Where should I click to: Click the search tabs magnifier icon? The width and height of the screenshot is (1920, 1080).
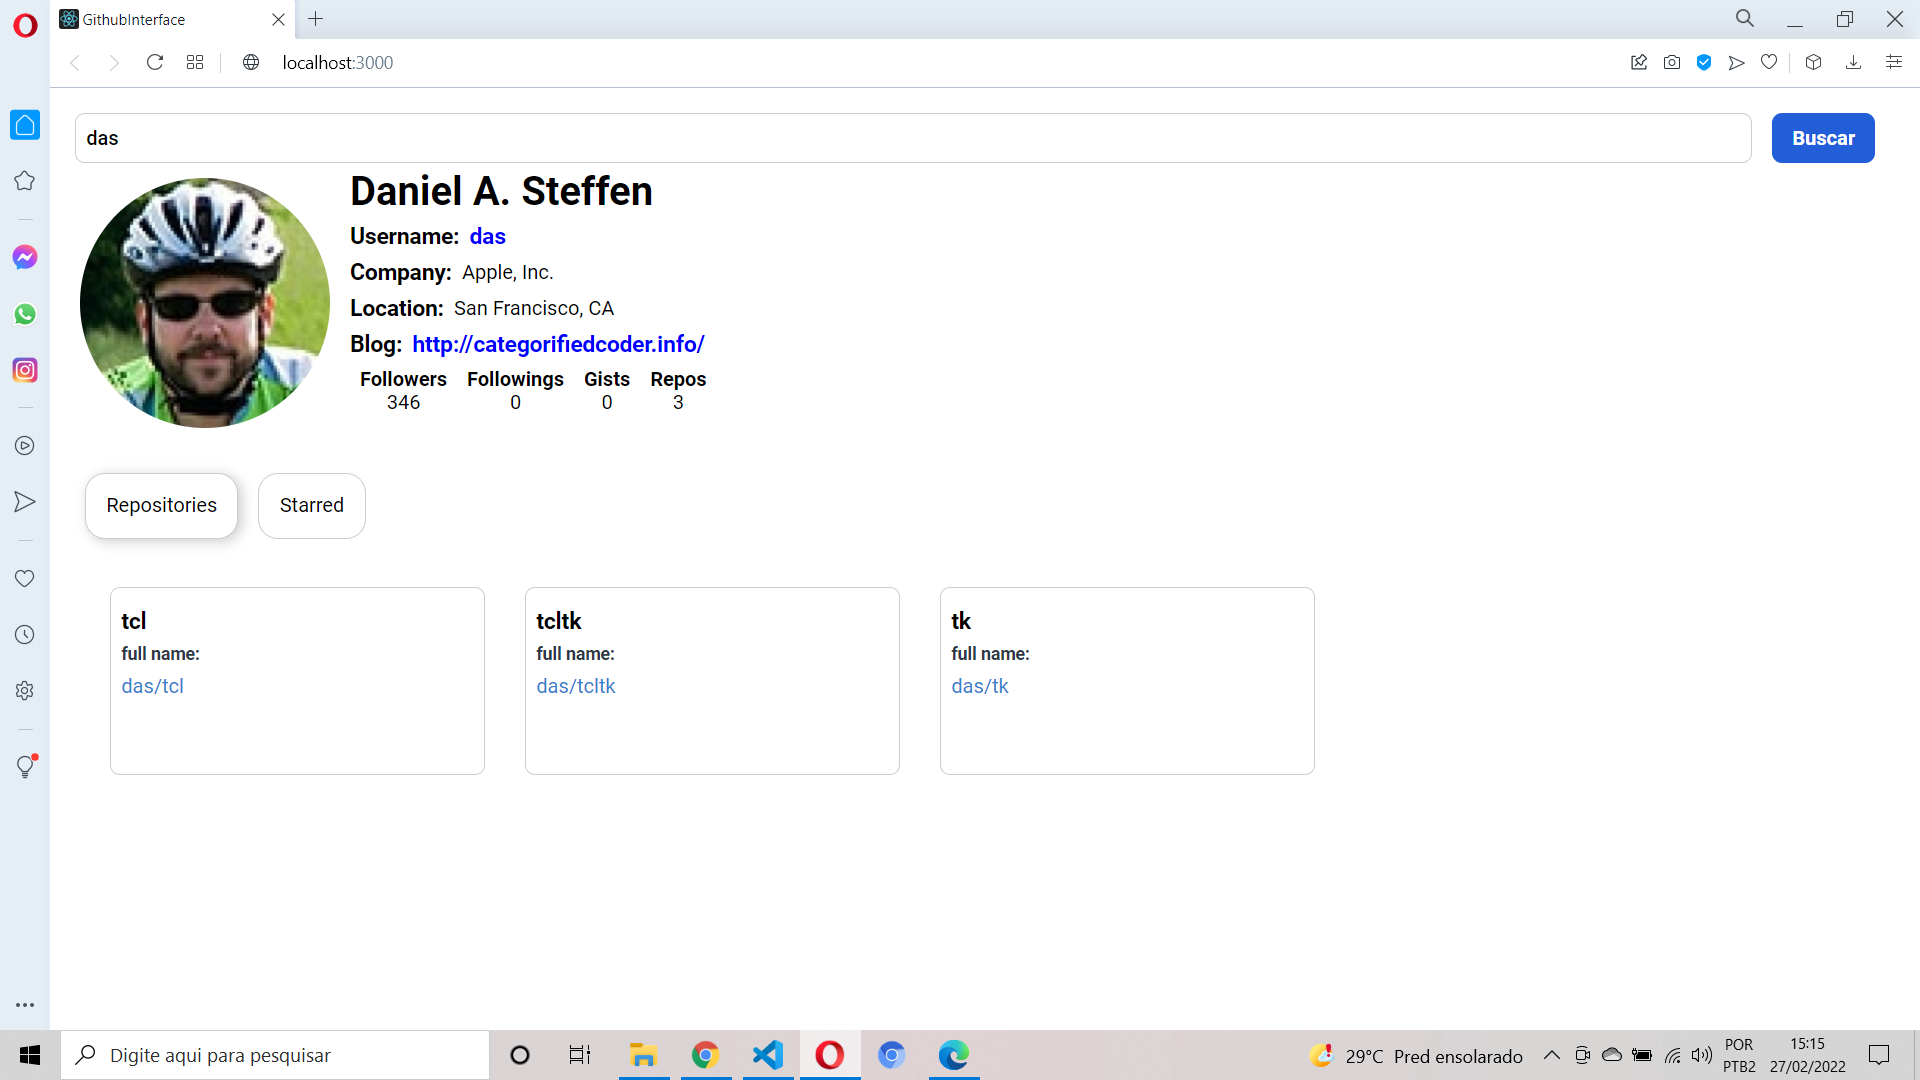pos(1745,19)
